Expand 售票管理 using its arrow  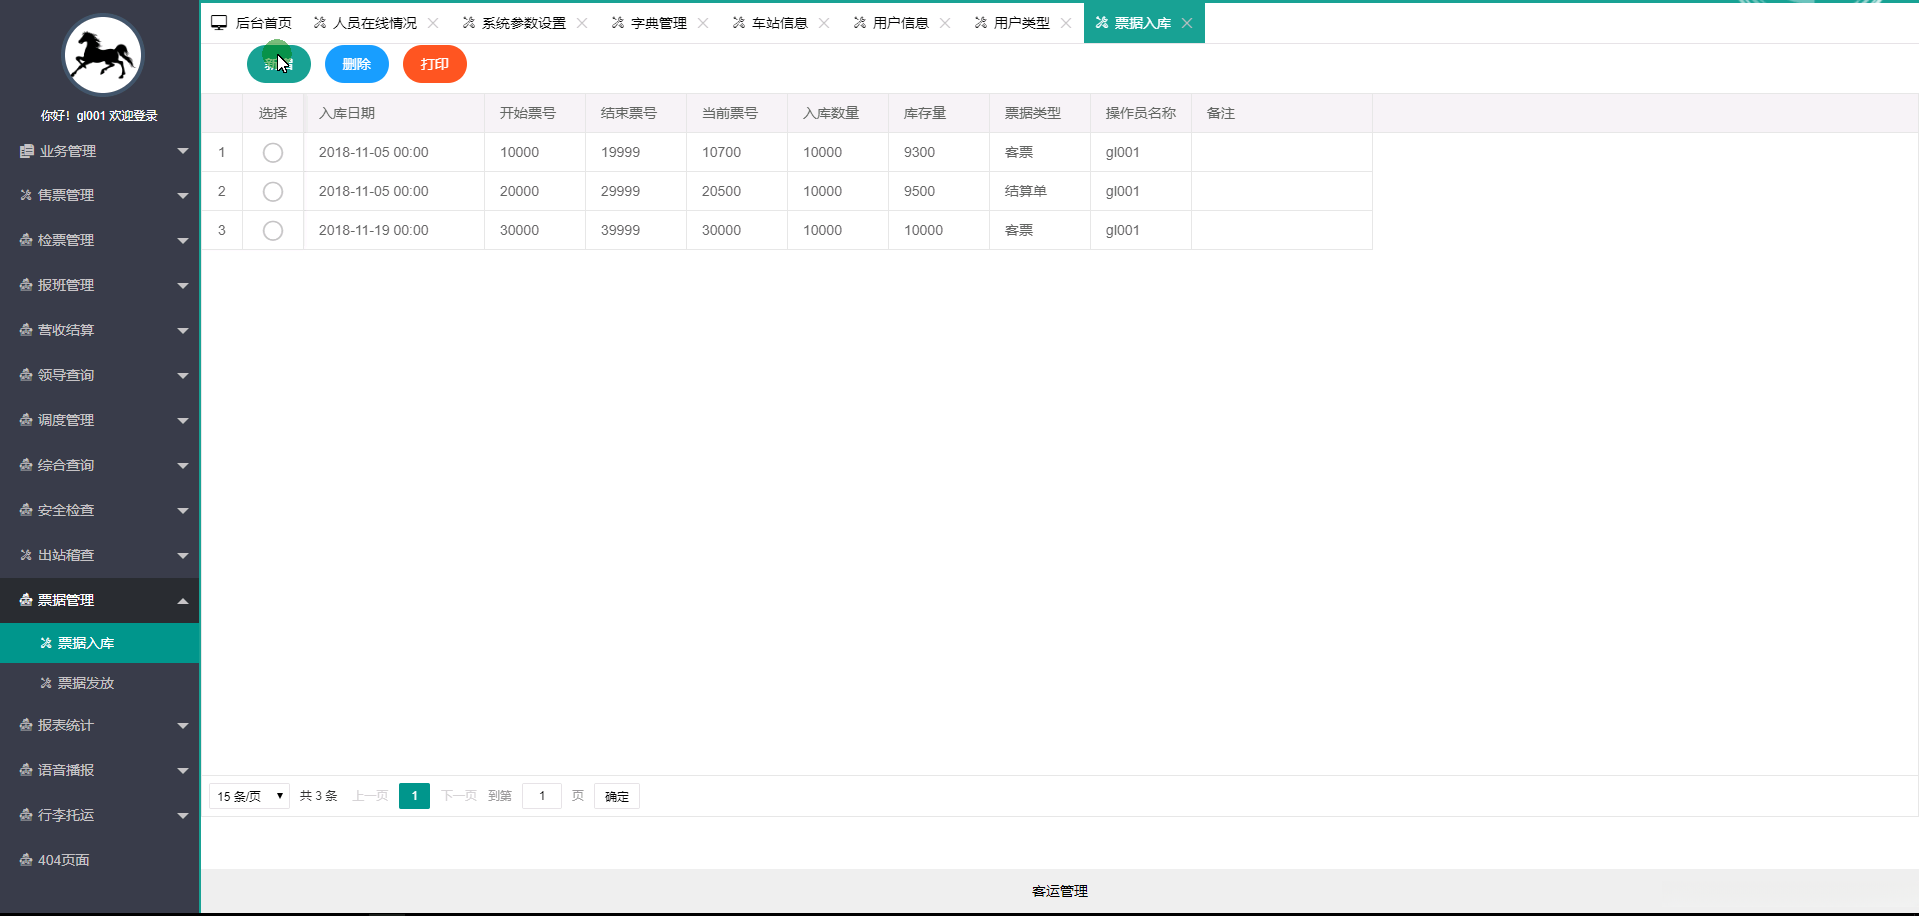click(183, 196)
